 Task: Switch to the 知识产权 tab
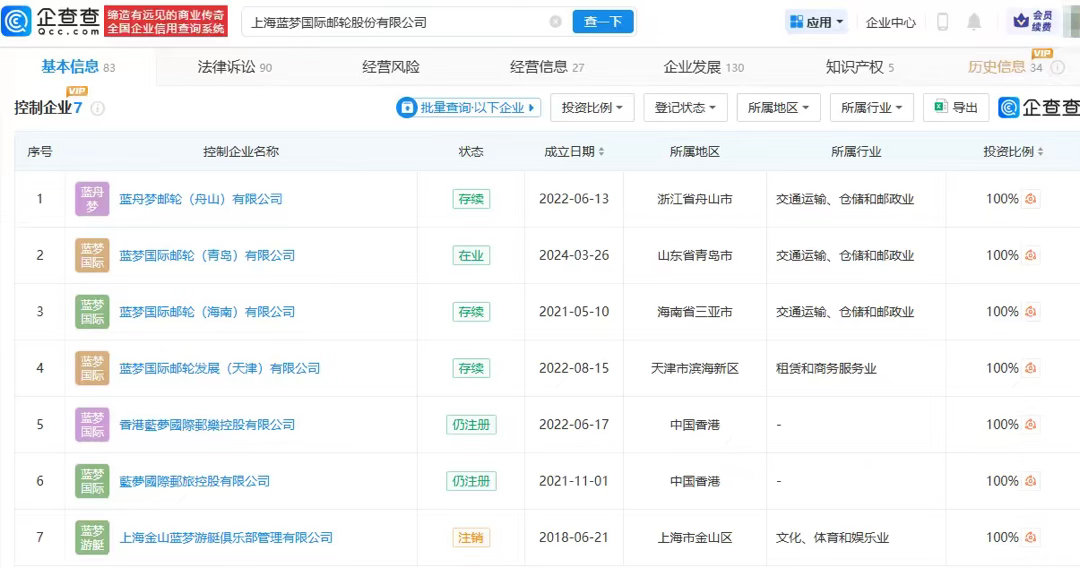(860, 67)
